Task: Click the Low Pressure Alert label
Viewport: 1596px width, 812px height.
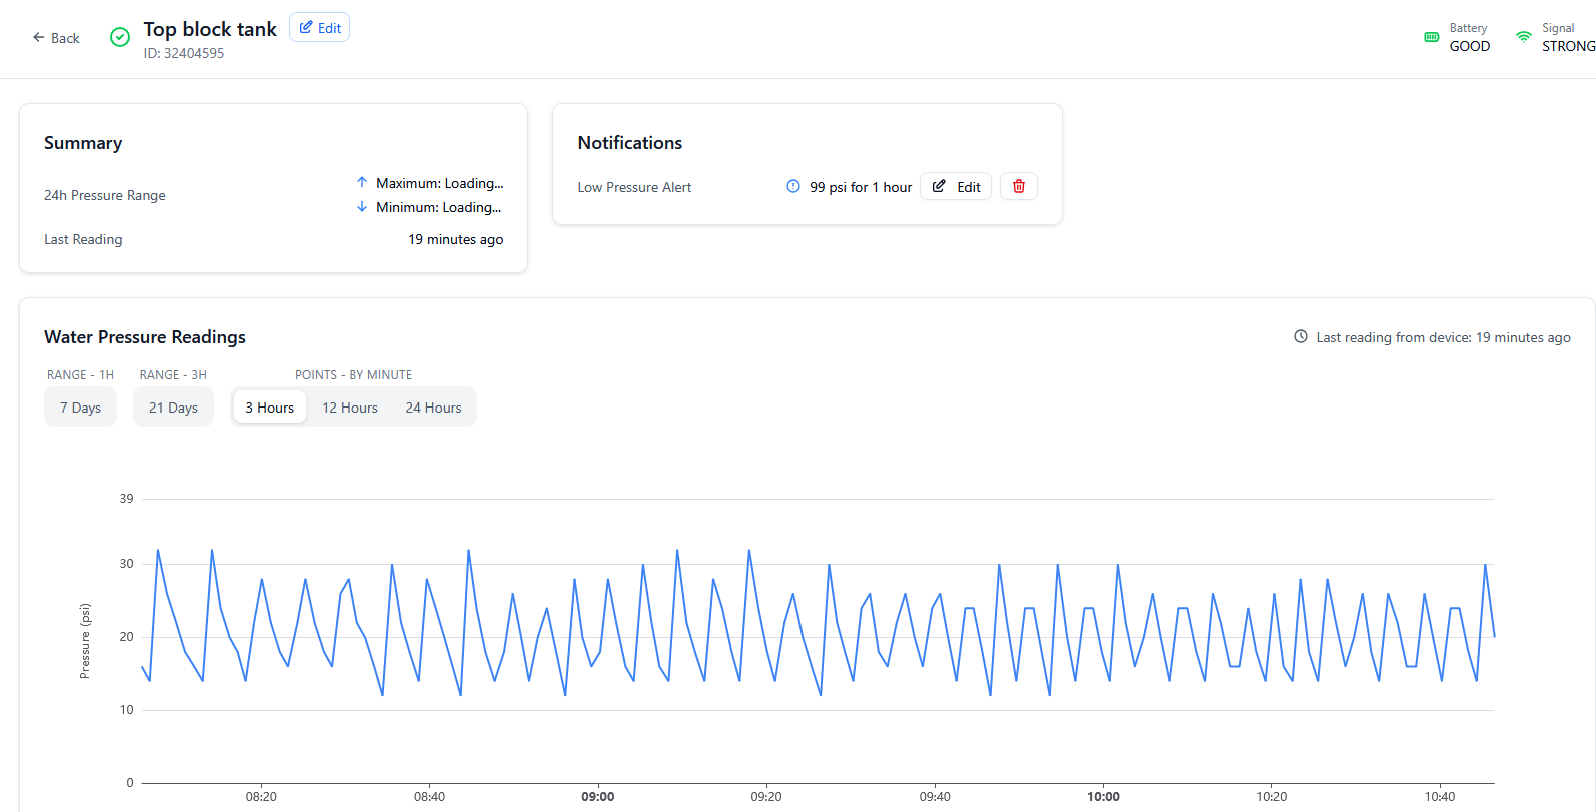Action: [x=634, y=187]
